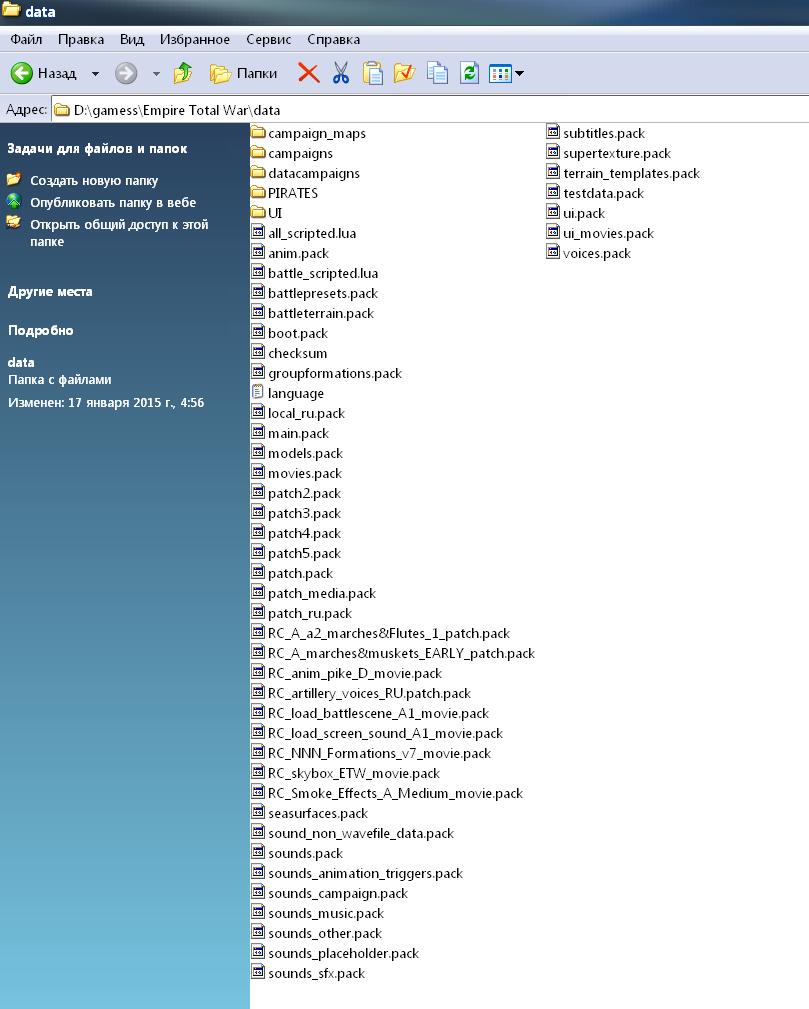Select RC_Smoke_Effects_A_Medium_movie.pack file
The image size is (809, 1009).
(395, 793)
